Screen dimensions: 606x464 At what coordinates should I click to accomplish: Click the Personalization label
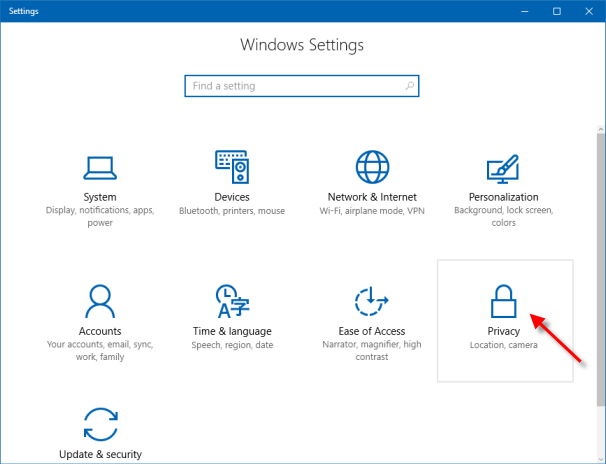(504, 197)
